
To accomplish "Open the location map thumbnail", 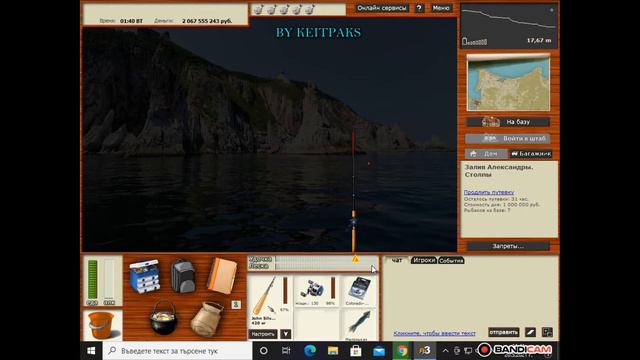I will point(508,83).
